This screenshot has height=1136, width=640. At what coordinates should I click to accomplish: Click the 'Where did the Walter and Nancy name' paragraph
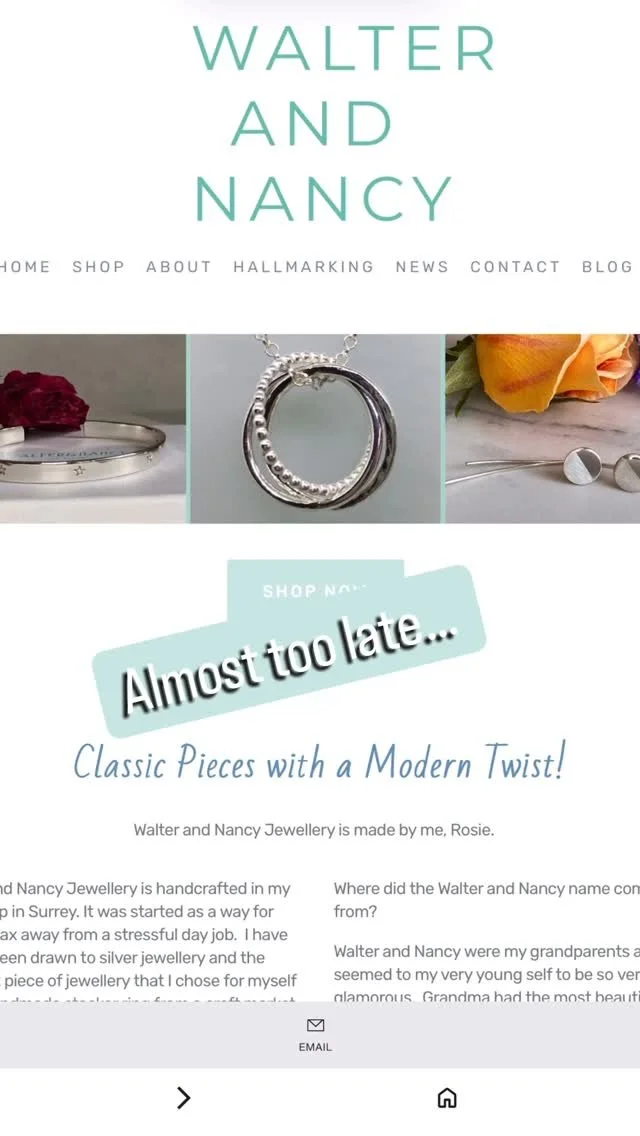pos(486,900)
